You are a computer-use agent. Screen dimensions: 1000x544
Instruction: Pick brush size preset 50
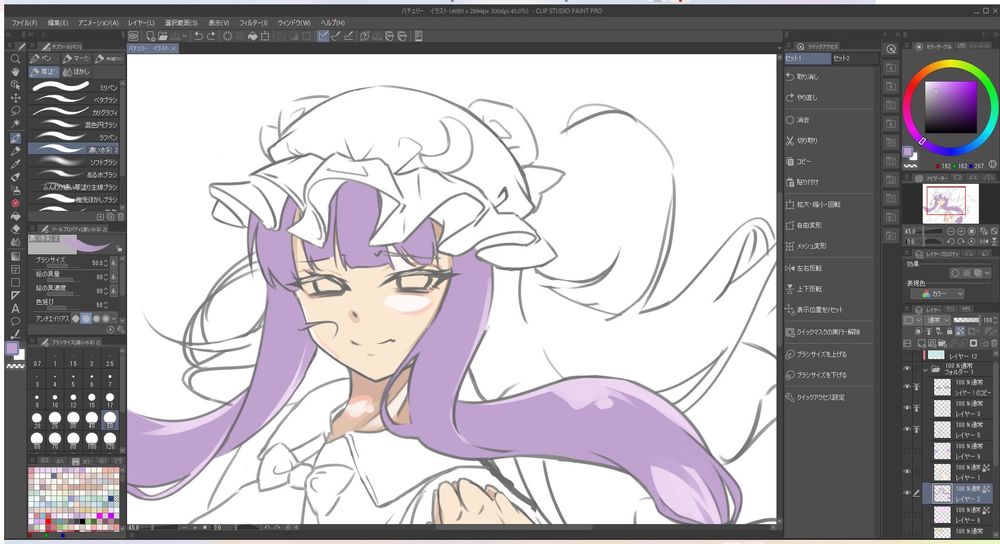click(x=110, y=418)
